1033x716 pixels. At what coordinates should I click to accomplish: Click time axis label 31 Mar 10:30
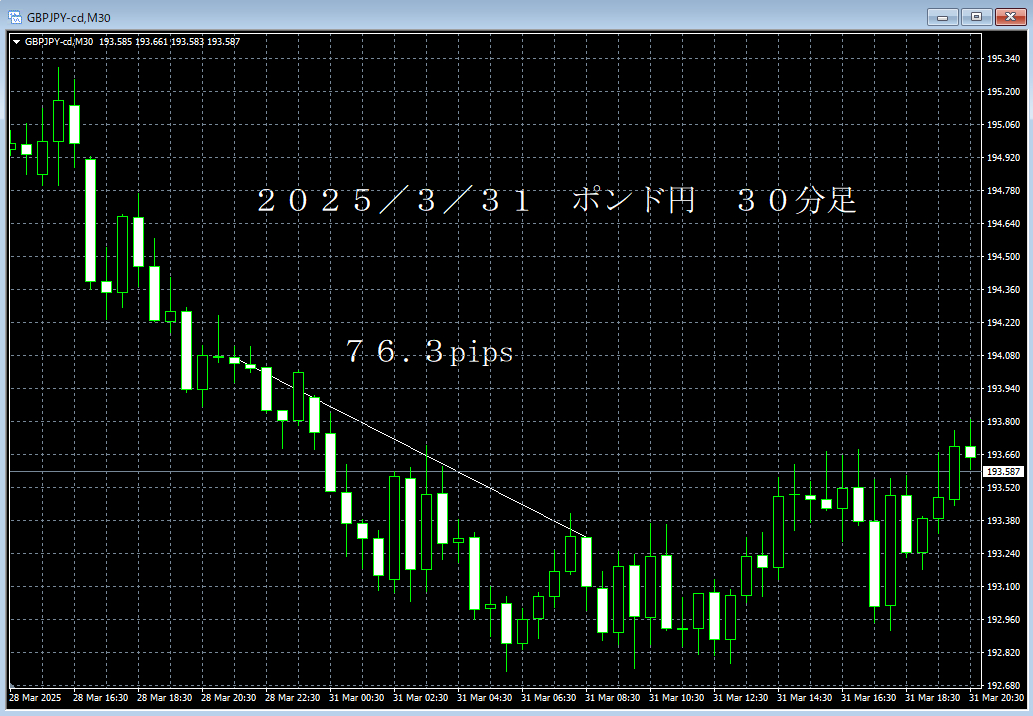(x=676, y=698)
